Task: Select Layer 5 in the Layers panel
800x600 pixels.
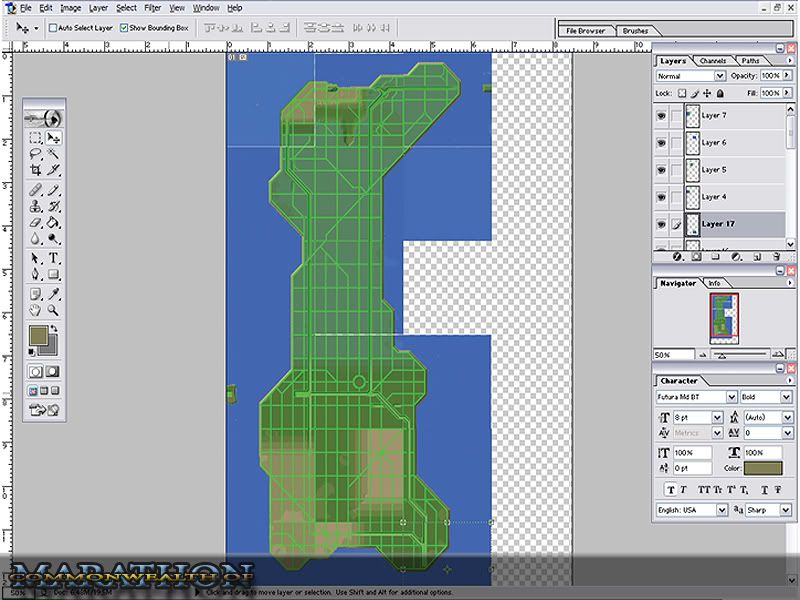Action: [x=714, y=169]
